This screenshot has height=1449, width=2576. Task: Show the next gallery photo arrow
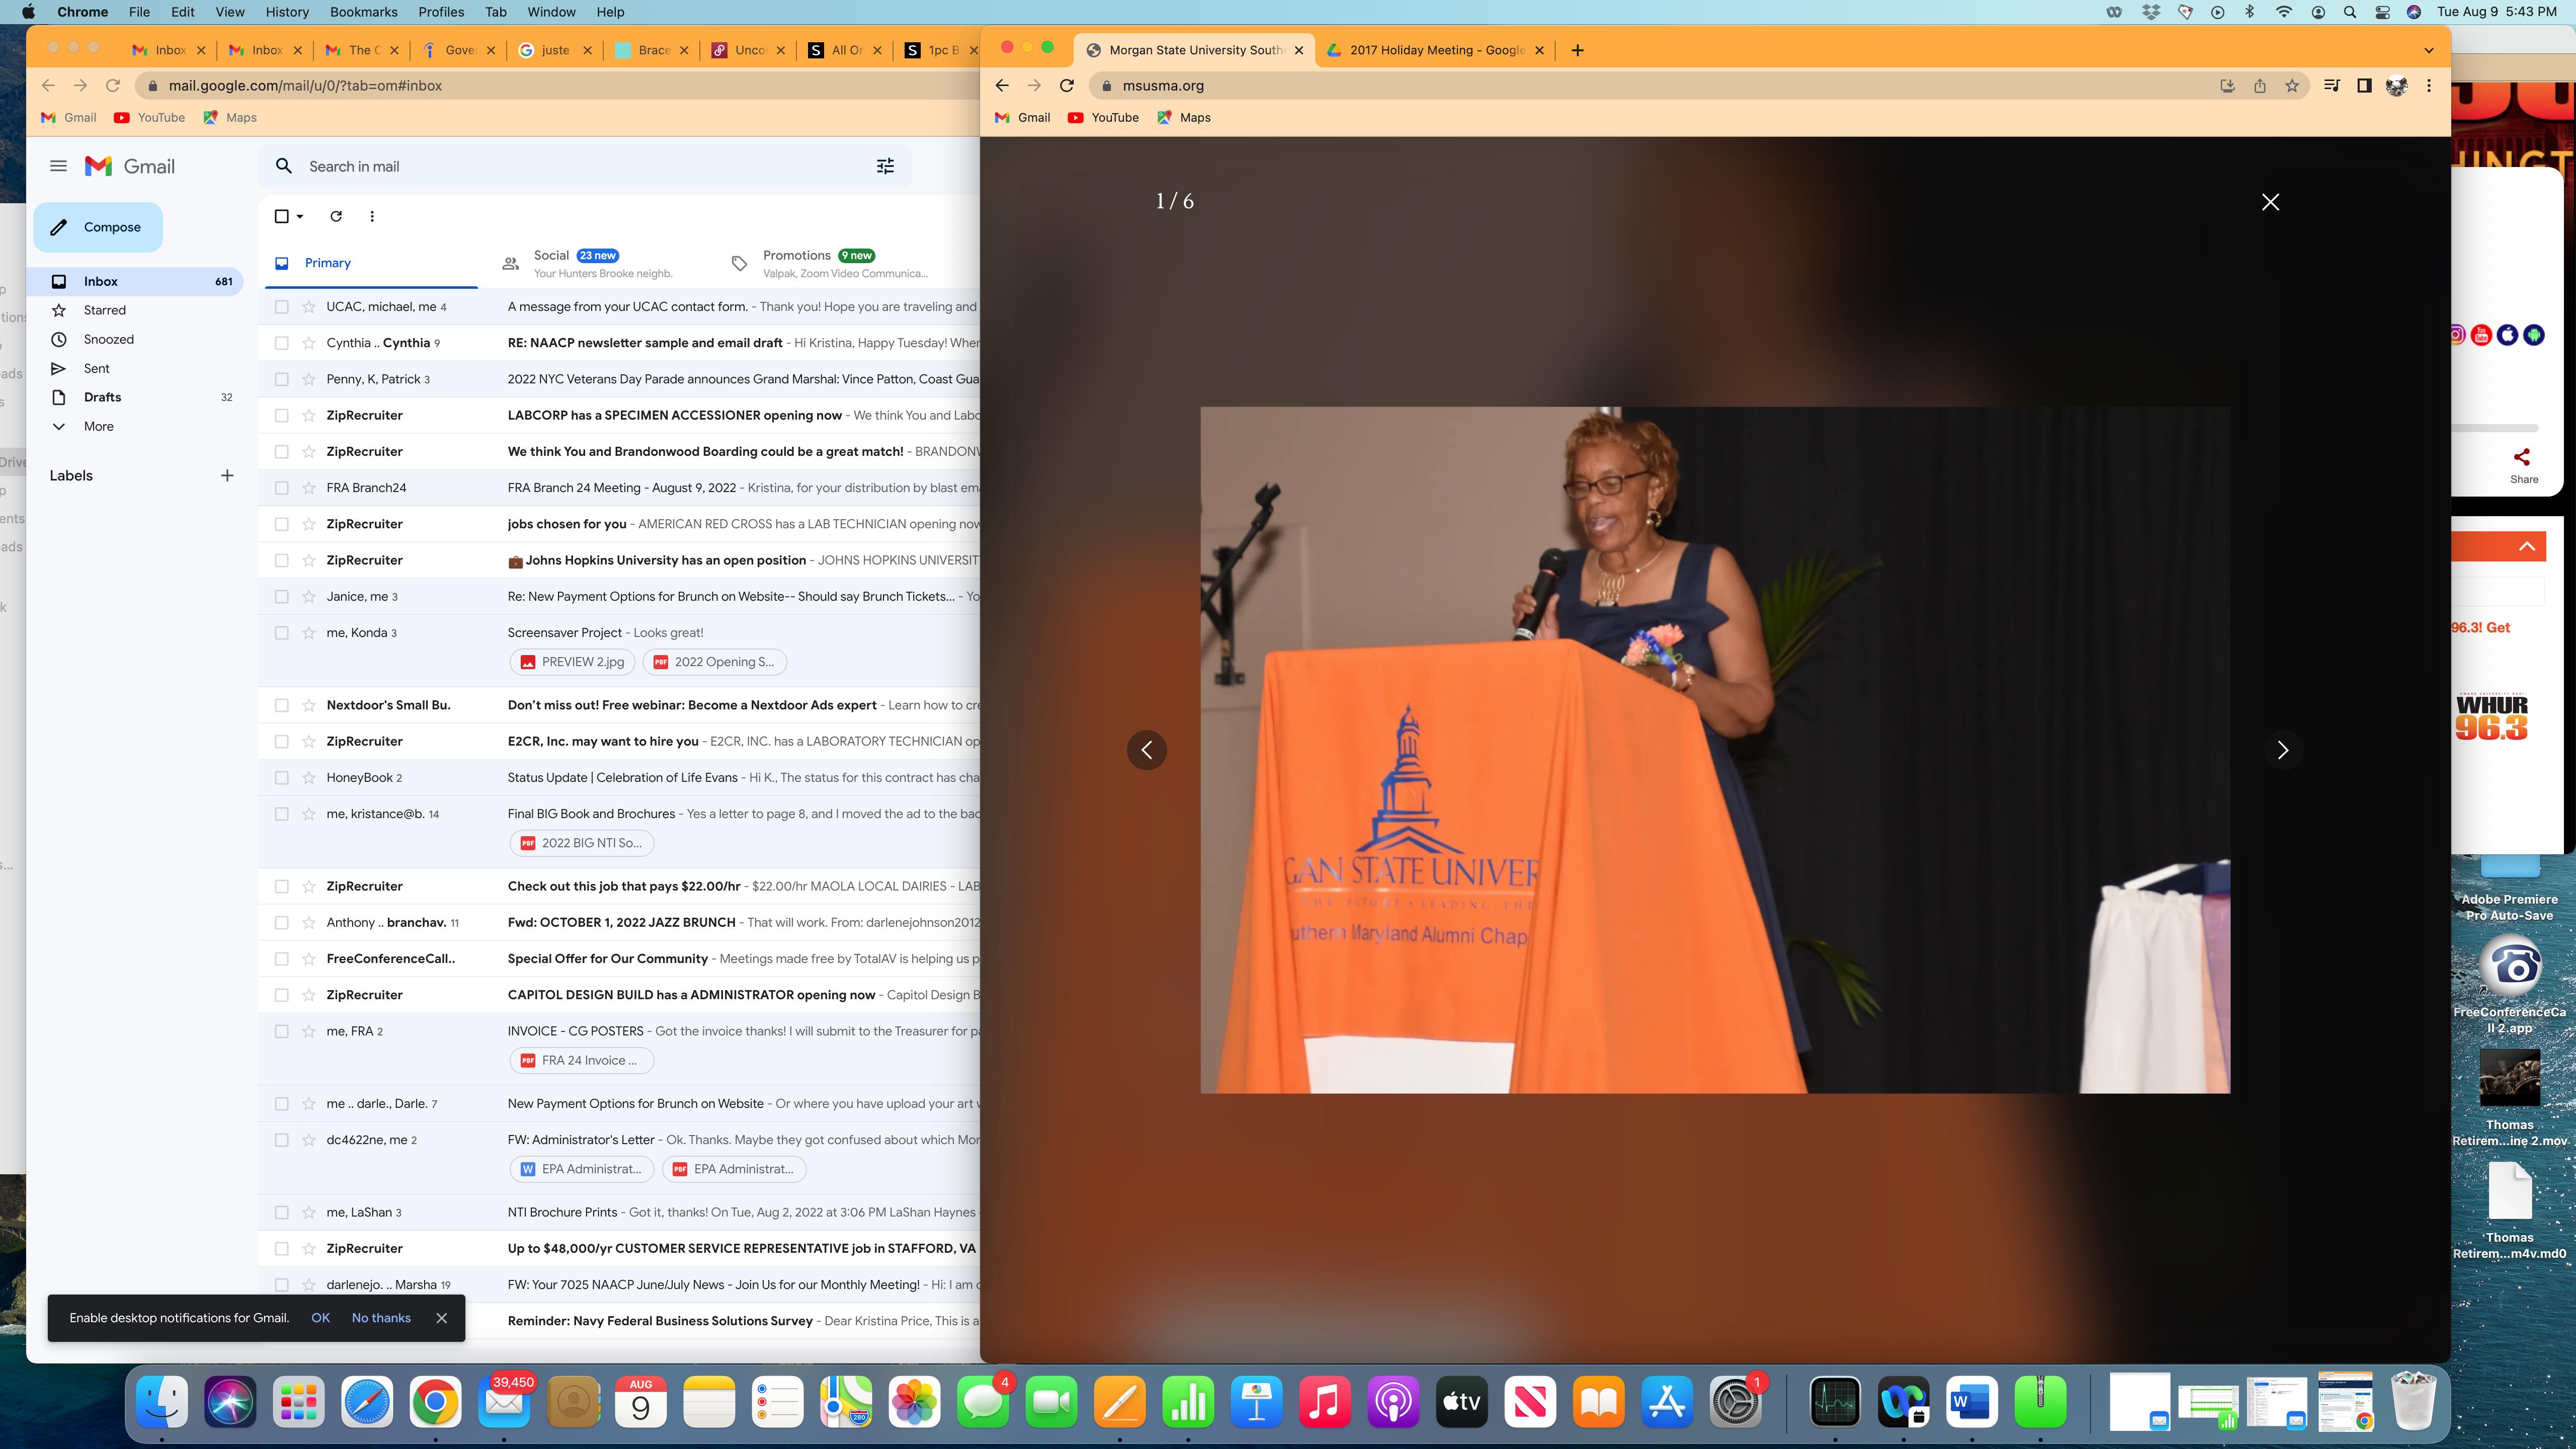(x=2282, y=750)
